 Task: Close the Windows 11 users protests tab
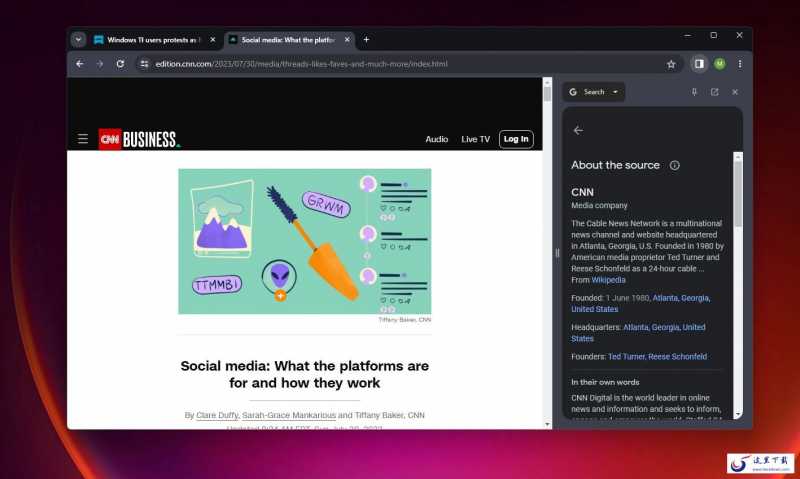213,39
